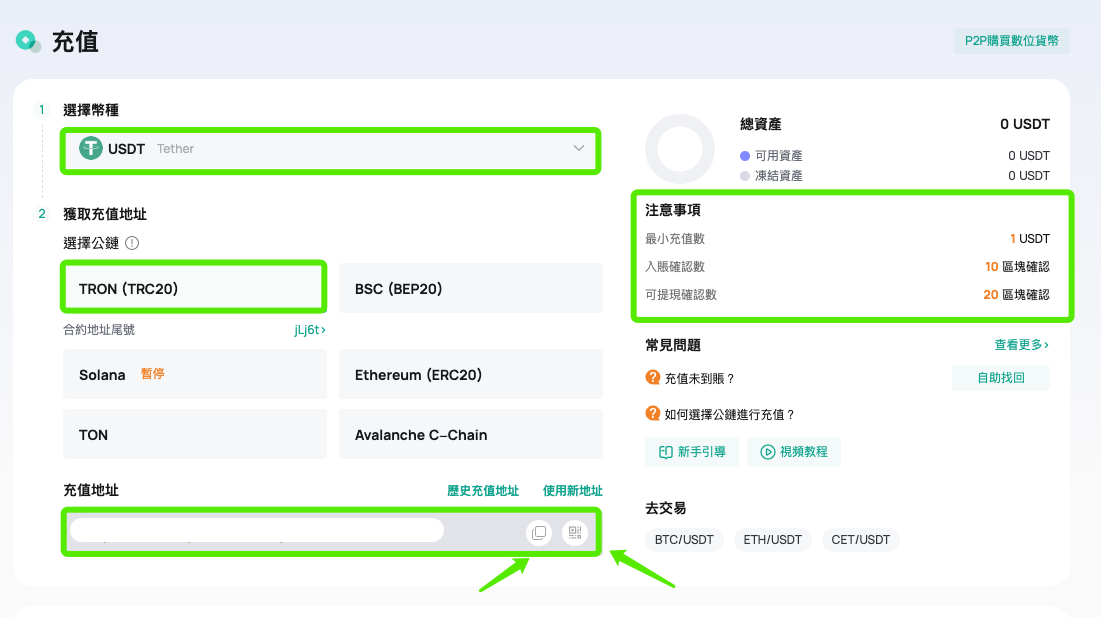1101x617 pixels.
Task: Copy the deposit address with copy icon
Action: point(539,533)
